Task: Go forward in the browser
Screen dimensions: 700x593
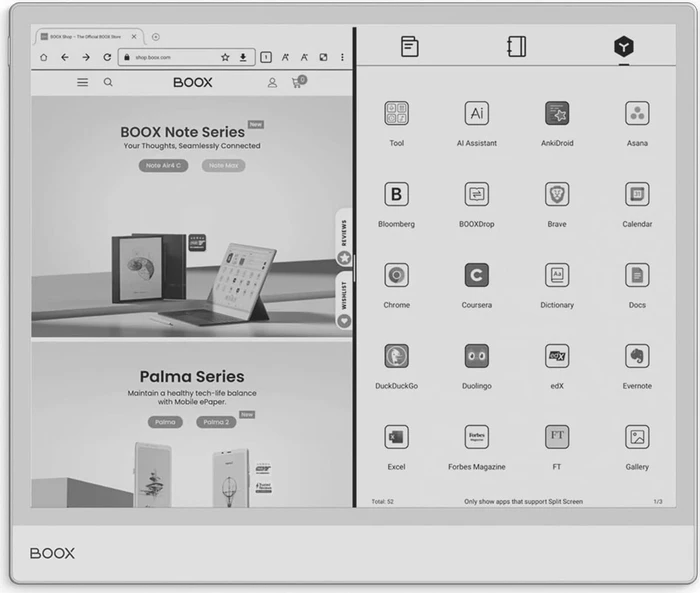Action: click(x=86, y=57)
